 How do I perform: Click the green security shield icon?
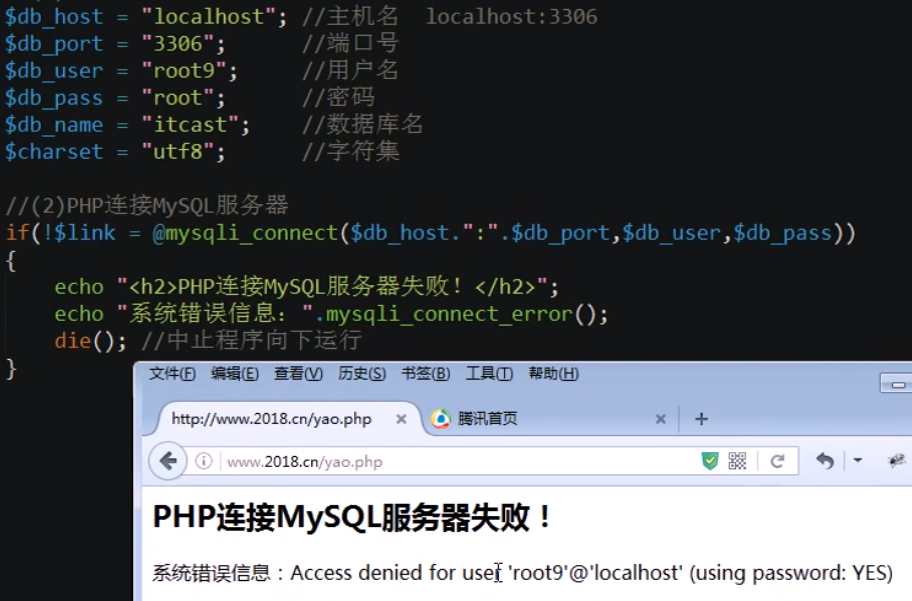710,461
